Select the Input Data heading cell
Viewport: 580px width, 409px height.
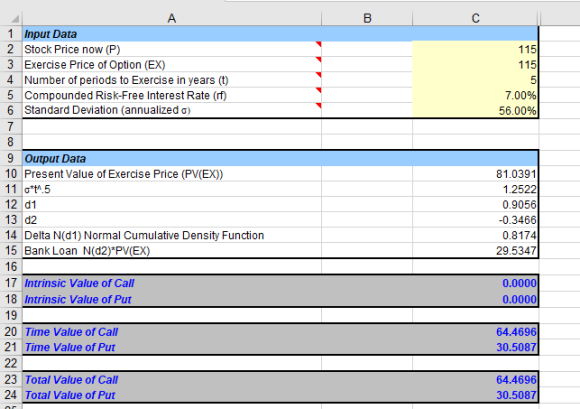tap(172, 34)
